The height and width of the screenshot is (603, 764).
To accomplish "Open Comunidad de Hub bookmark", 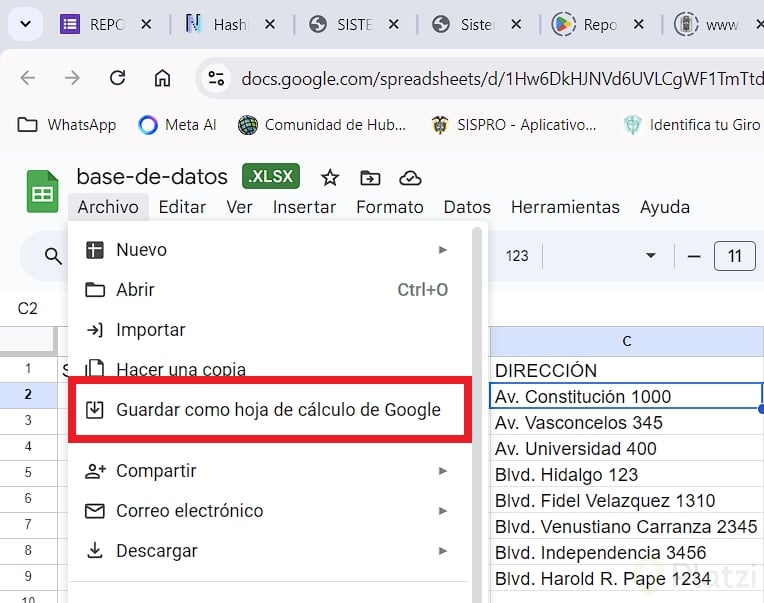I will click(x=322, y=125).
